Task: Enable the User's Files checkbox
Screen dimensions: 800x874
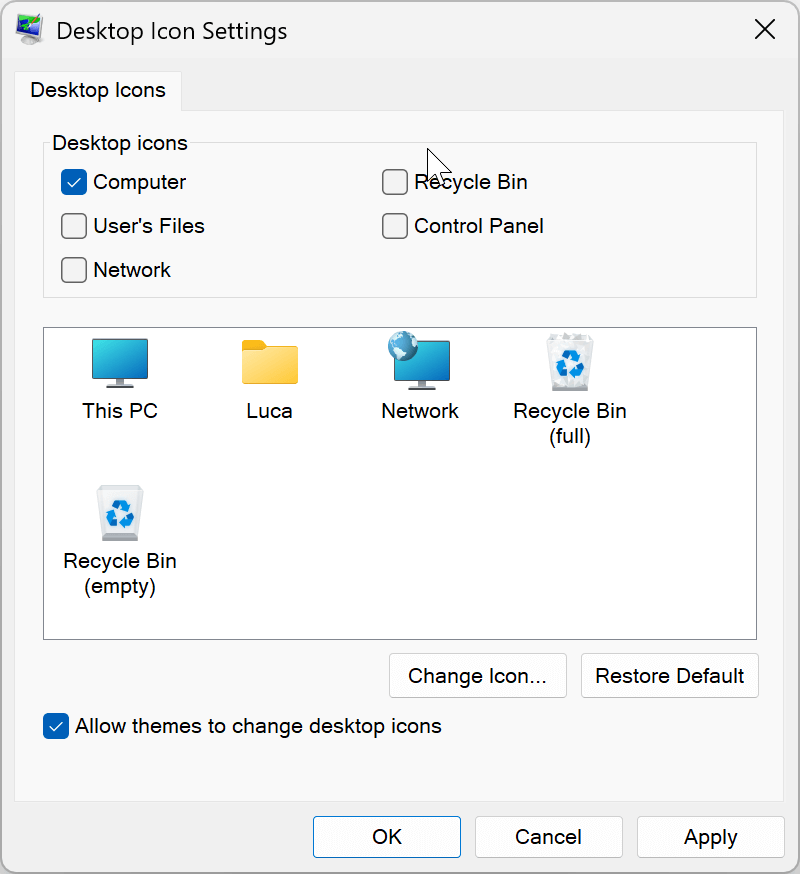Action: pos(73,226)
